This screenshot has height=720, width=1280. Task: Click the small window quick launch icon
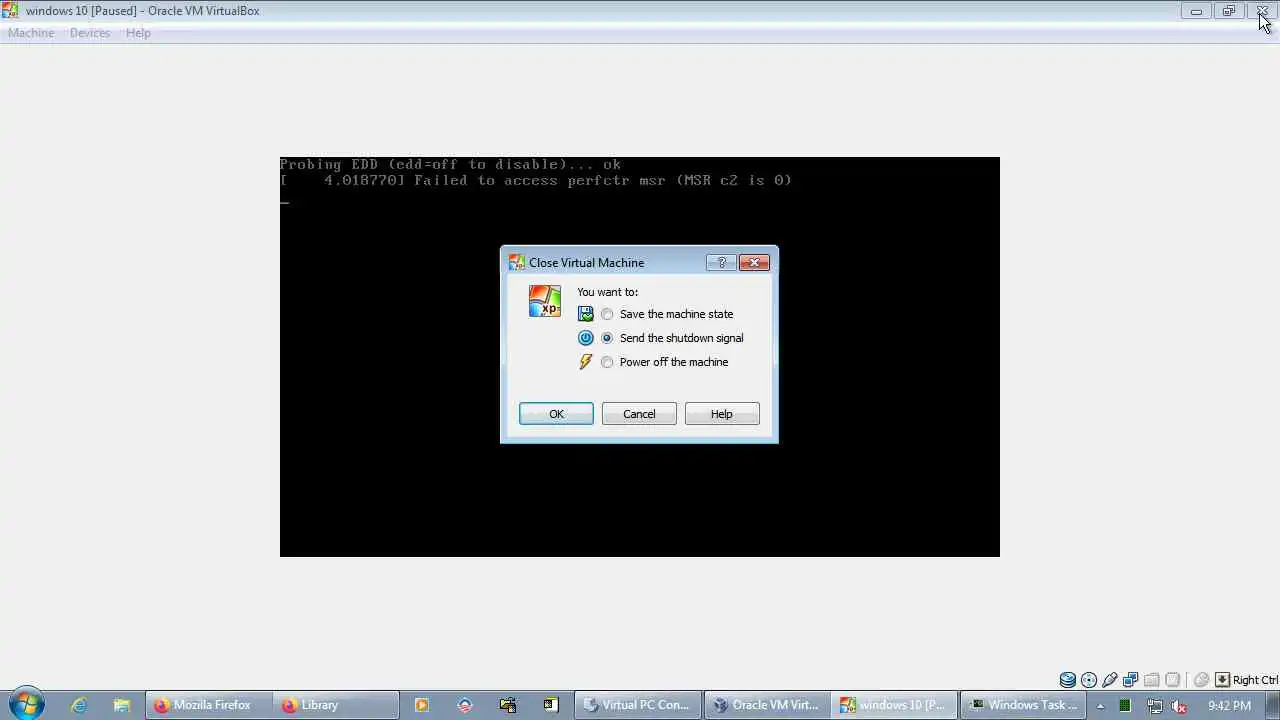point(550,705)
